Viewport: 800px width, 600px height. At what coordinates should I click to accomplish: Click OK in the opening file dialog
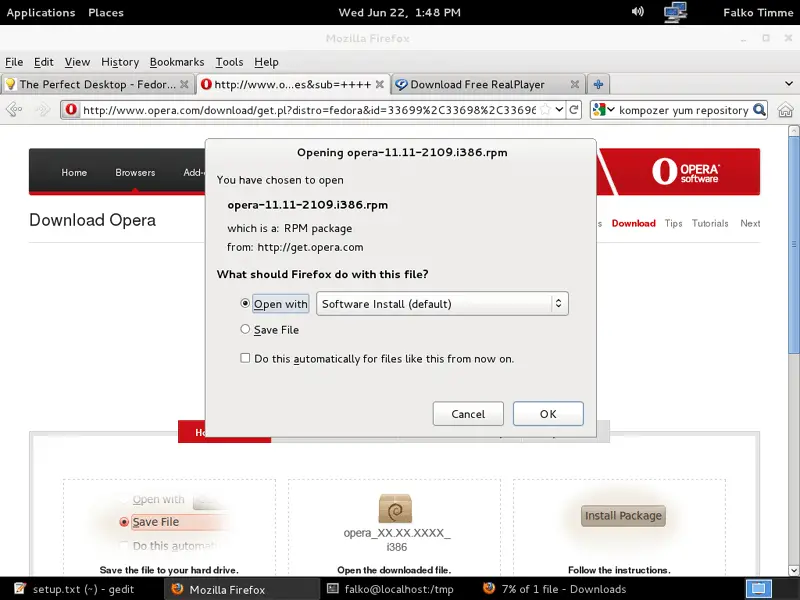pos(548,414)
